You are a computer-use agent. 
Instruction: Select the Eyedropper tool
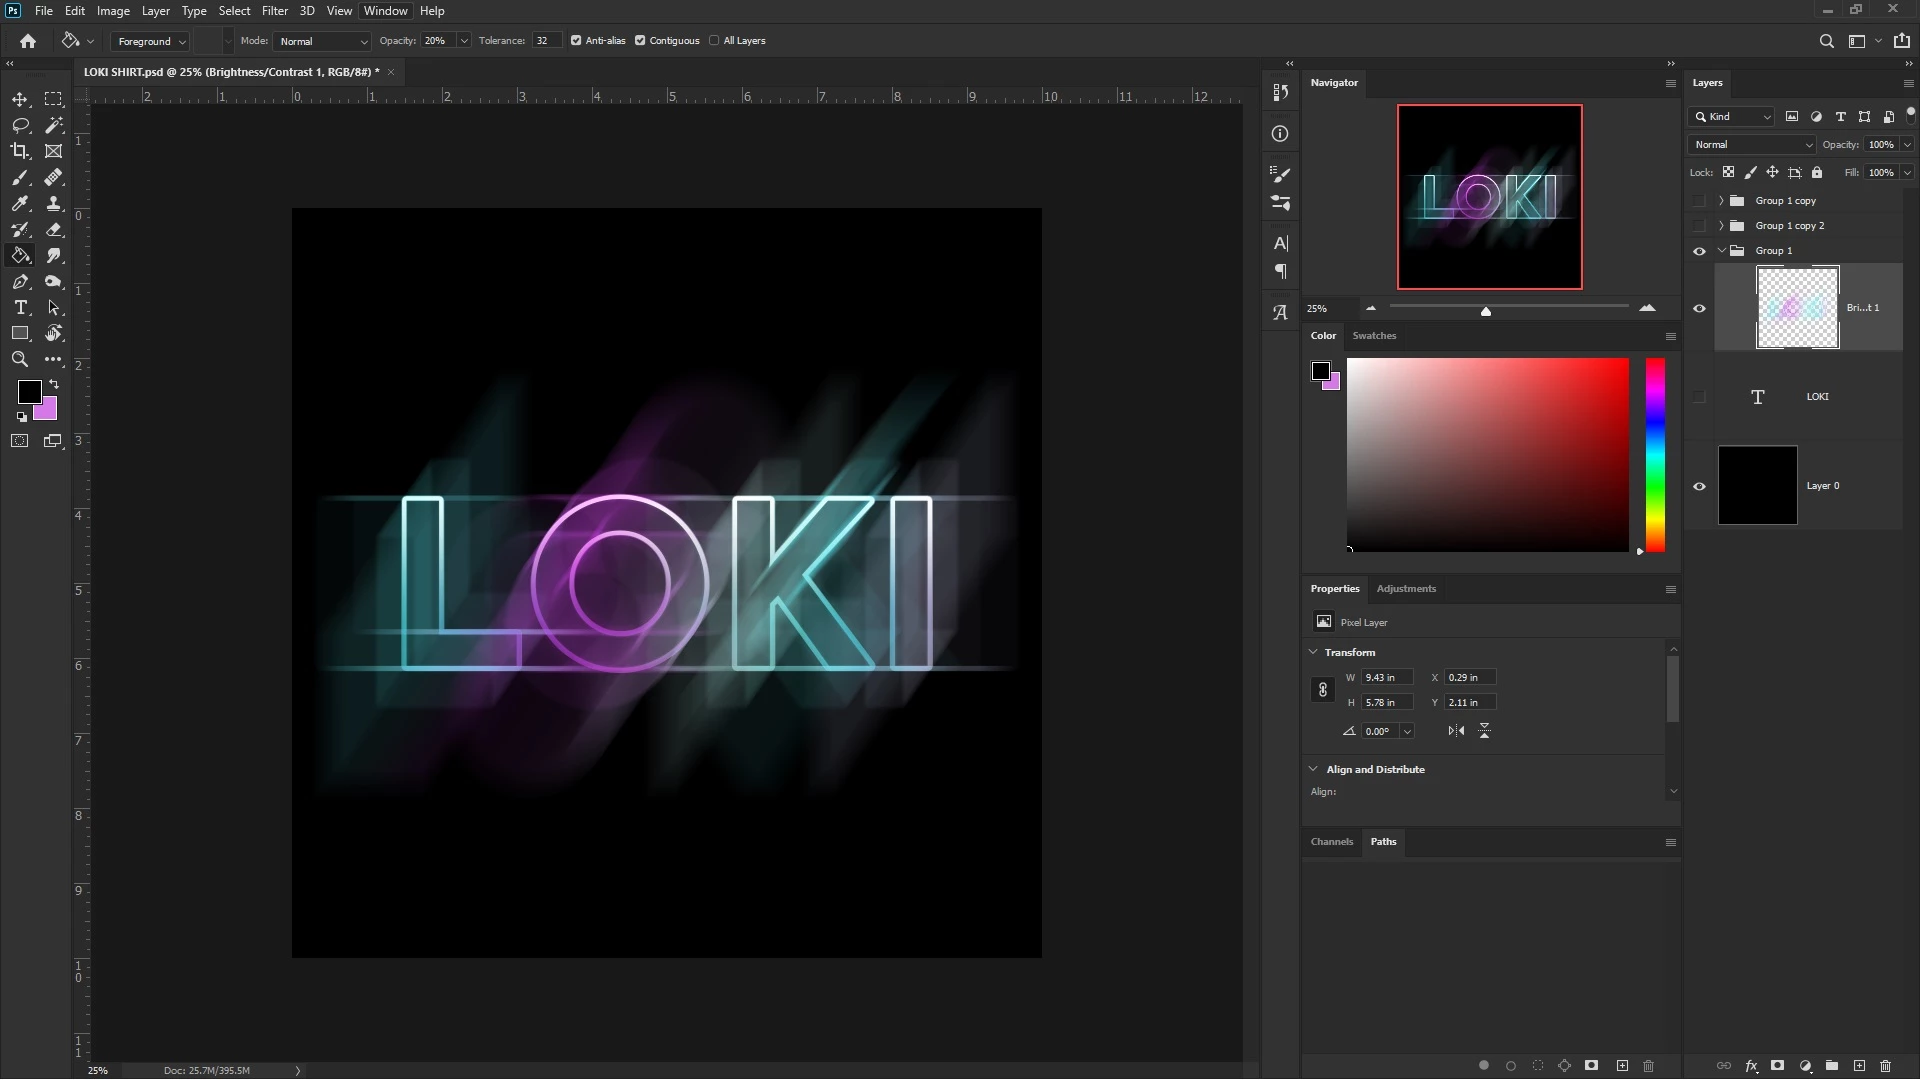[x=20, y=203]
